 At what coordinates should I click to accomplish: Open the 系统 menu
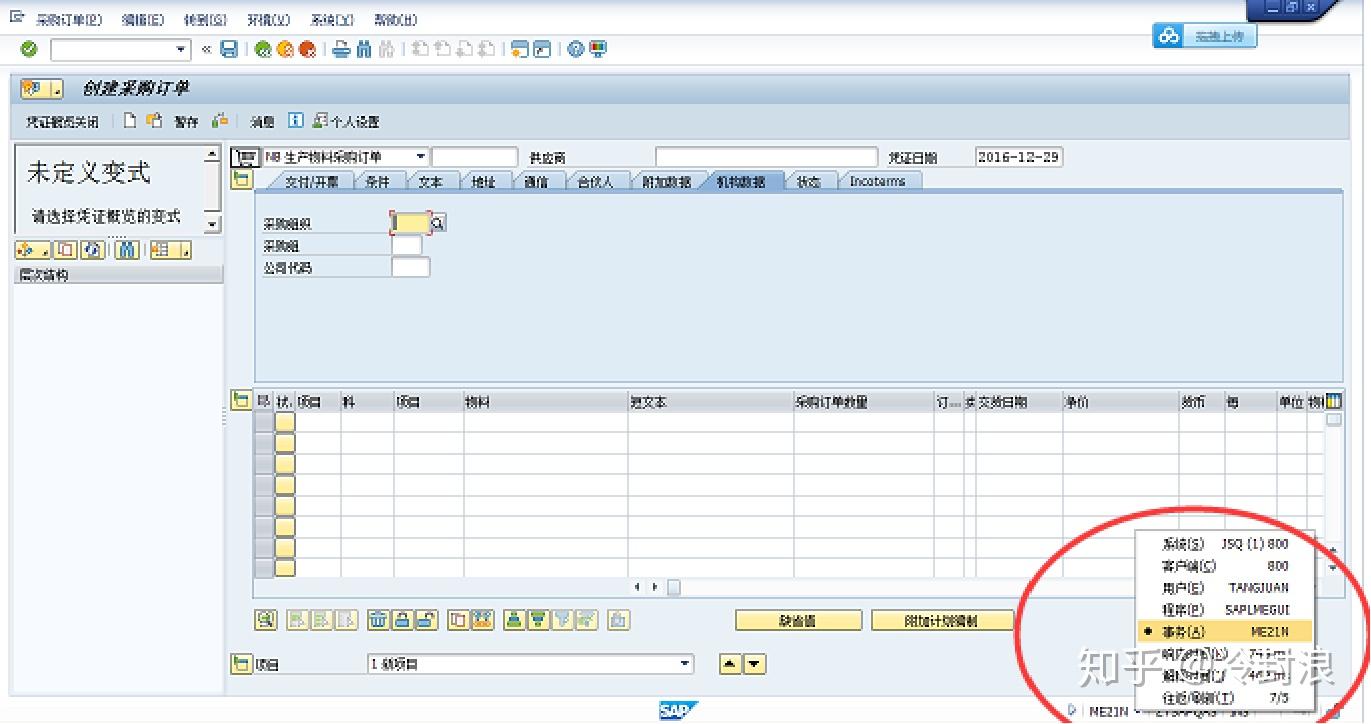point(334,19)
